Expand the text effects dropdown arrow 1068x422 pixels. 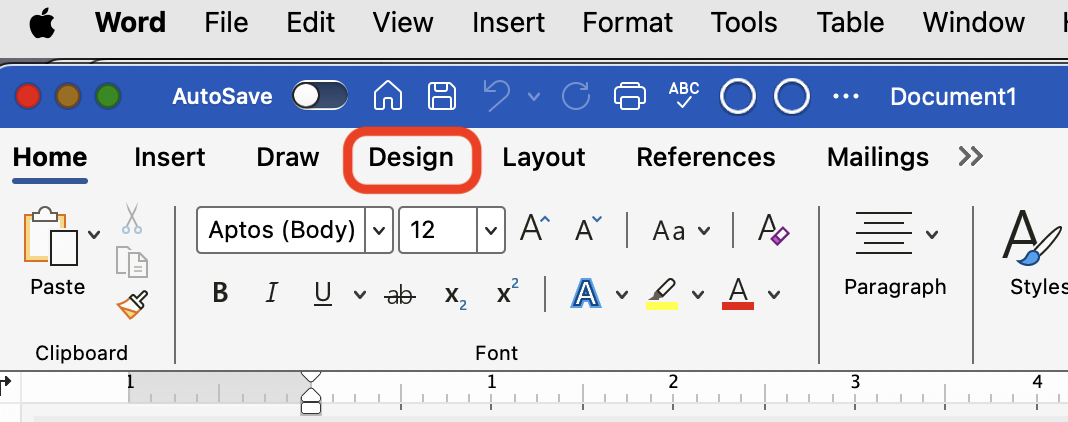[x=622, y=295]
